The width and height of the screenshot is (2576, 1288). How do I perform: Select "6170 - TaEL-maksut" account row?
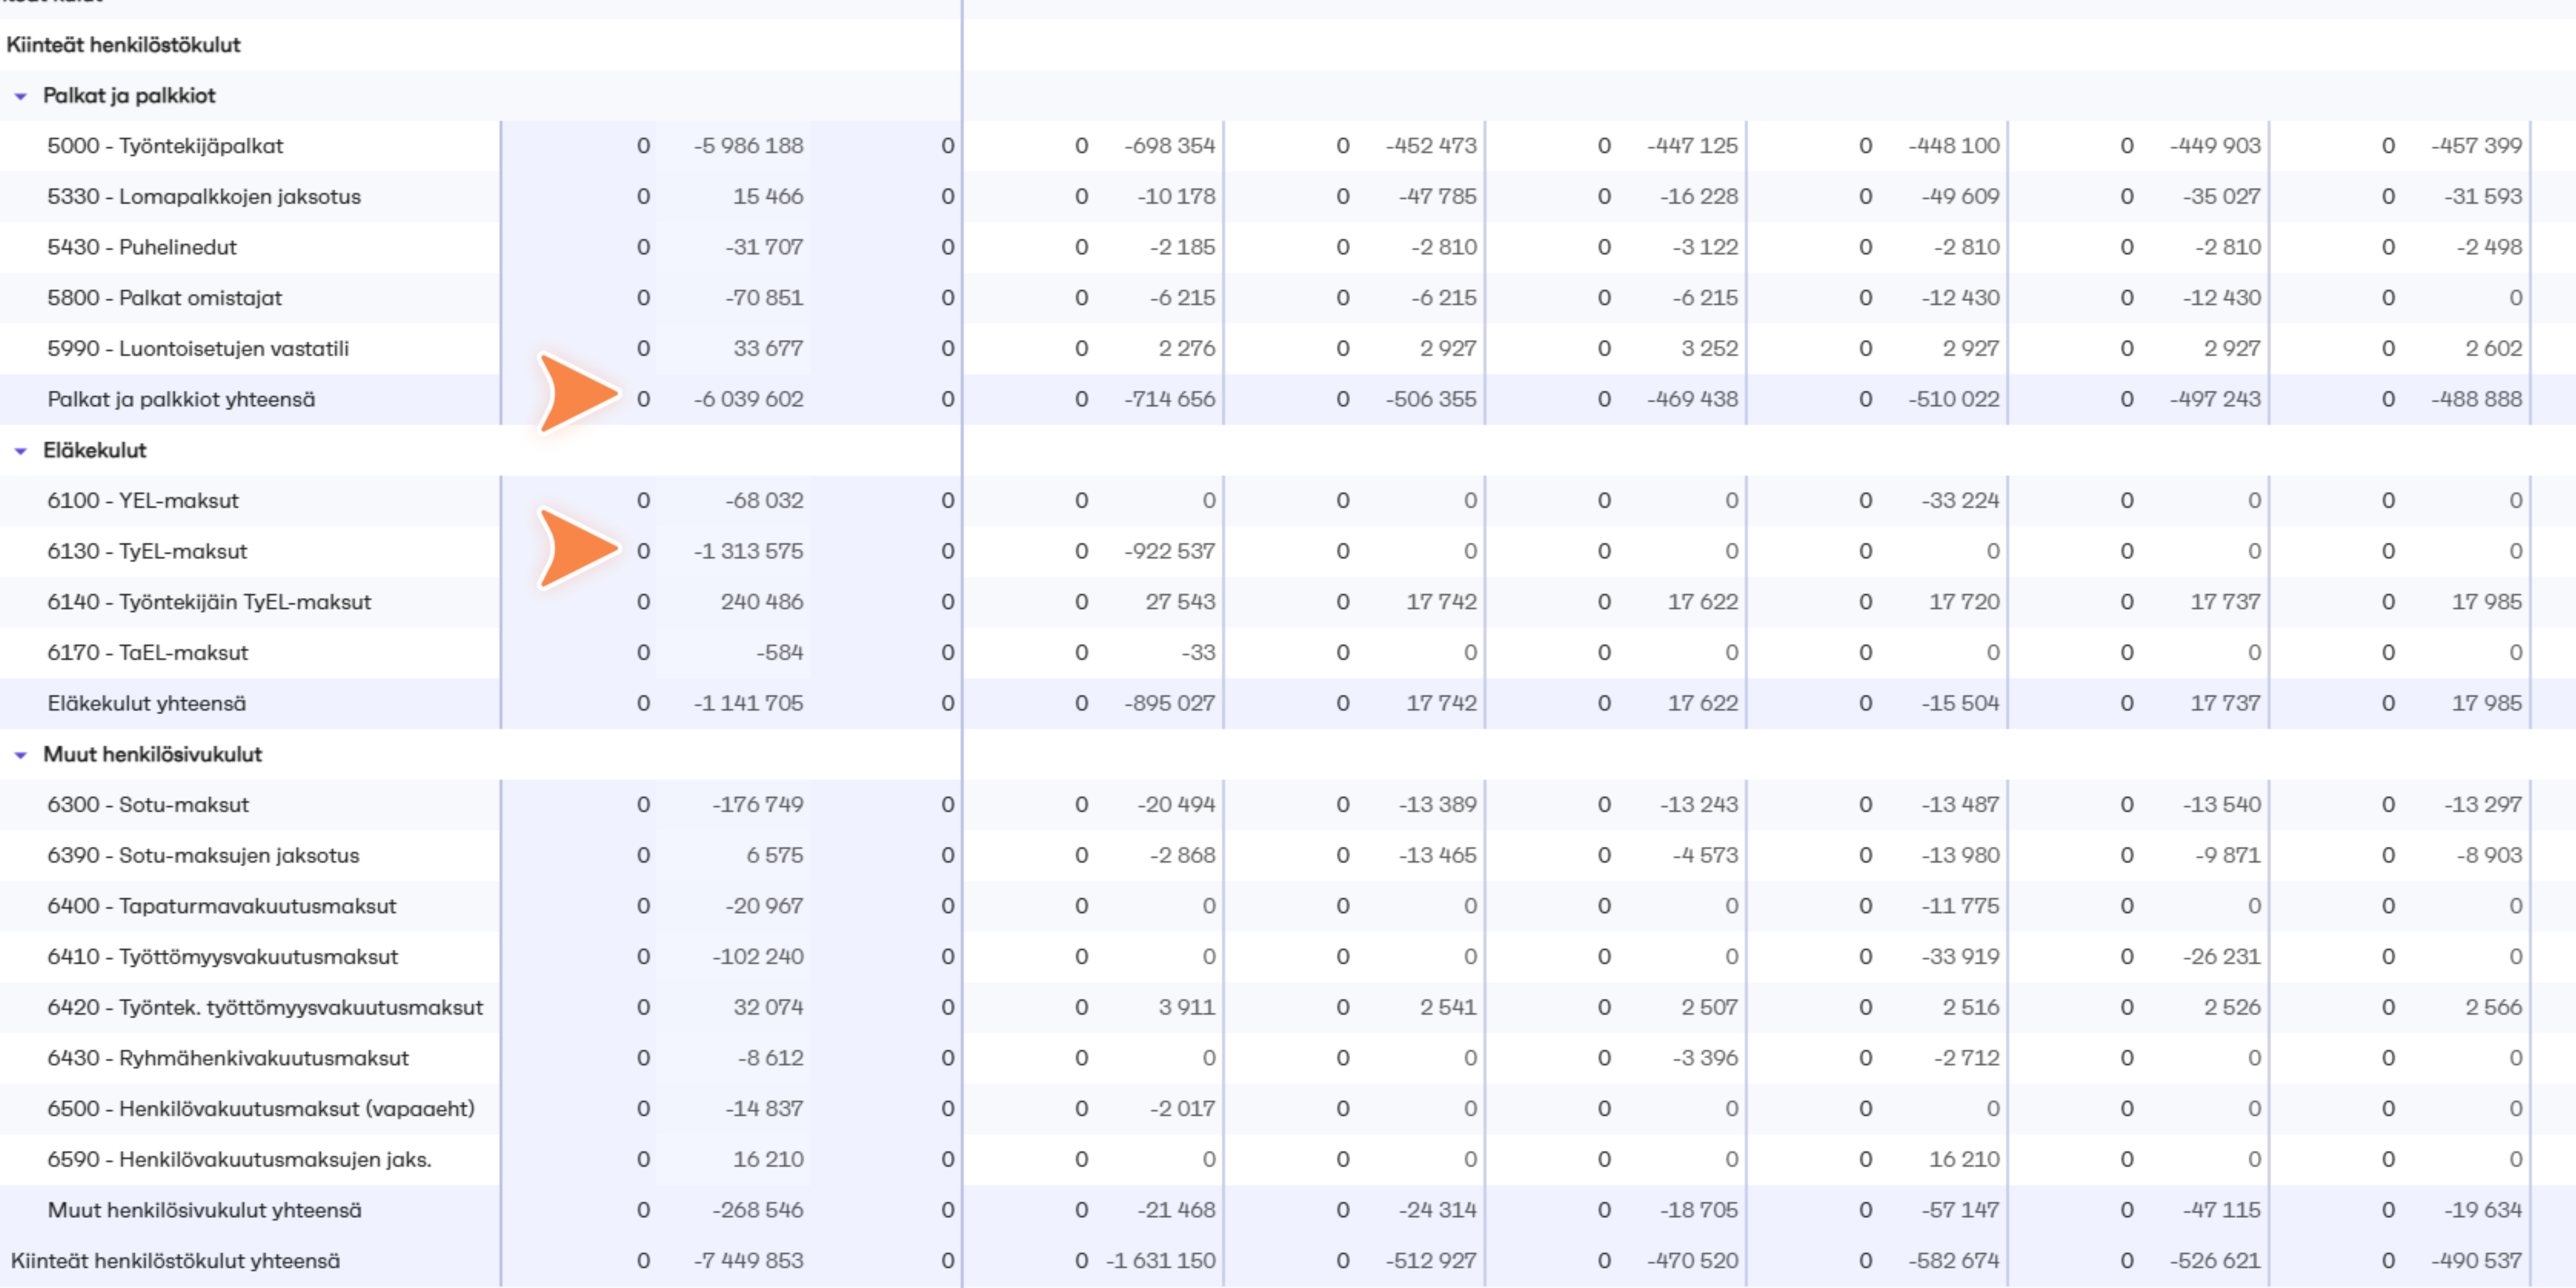[x=148, y=653]
